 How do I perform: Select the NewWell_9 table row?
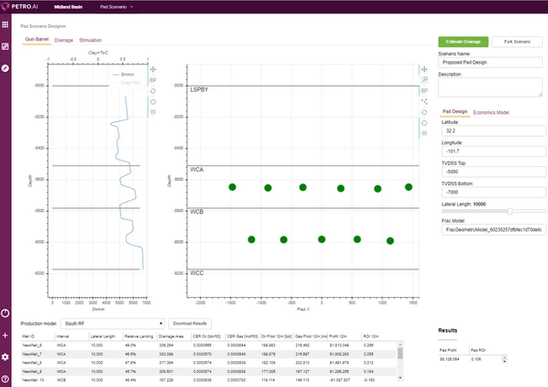(209, 371)
